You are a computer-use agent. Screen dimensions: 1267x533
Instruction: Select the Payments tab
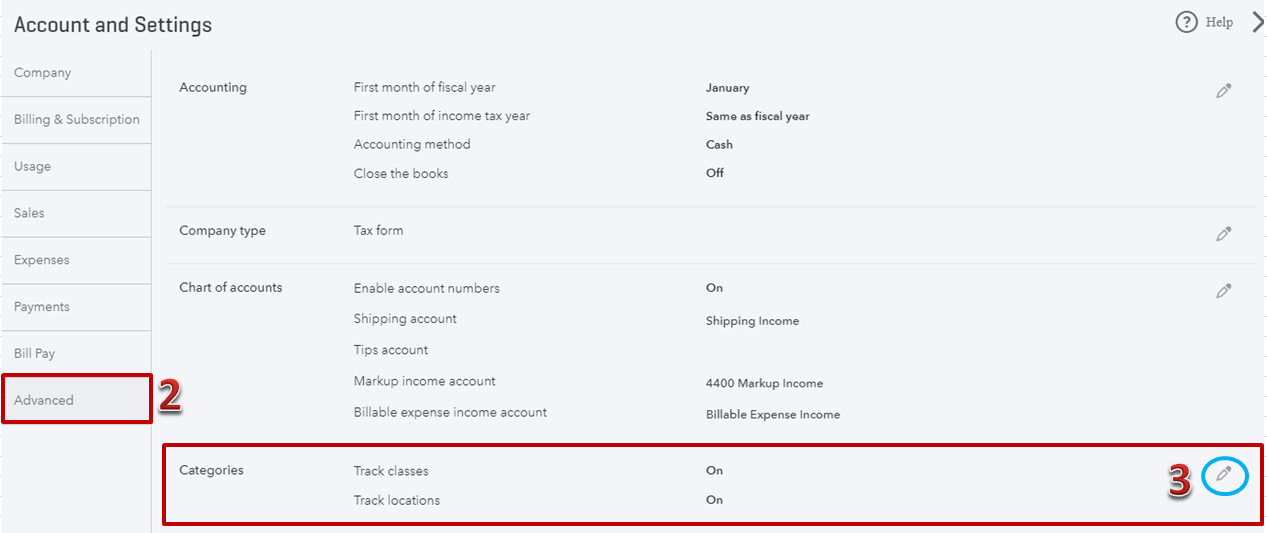point(76,307)
